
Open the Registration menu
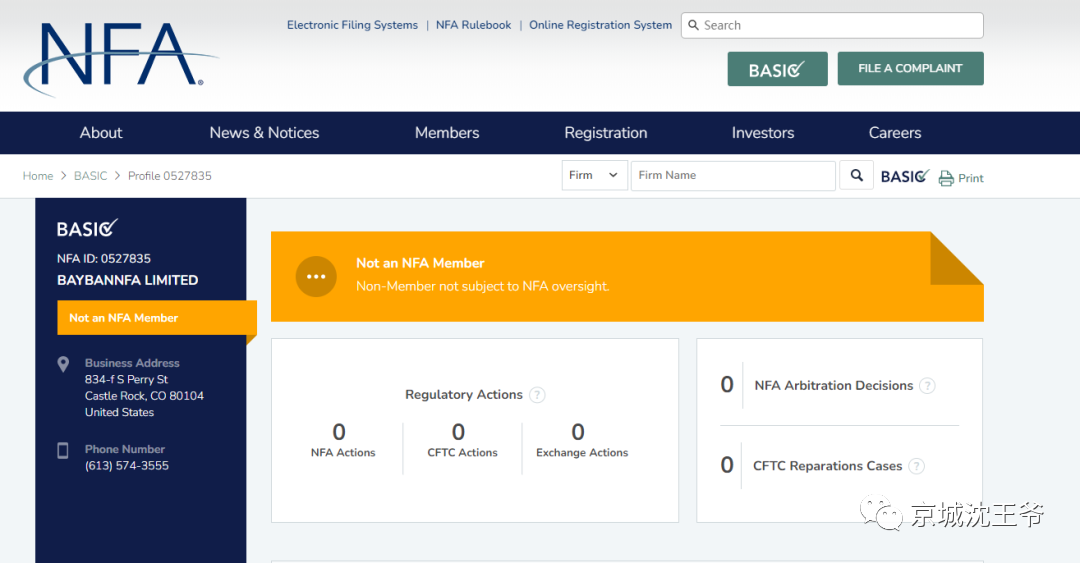(606, 133)
